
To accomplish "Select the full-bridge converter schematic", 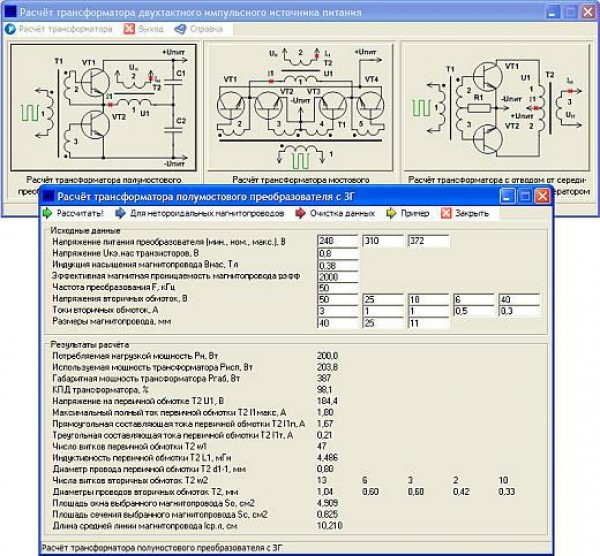I will pos(300,108).
